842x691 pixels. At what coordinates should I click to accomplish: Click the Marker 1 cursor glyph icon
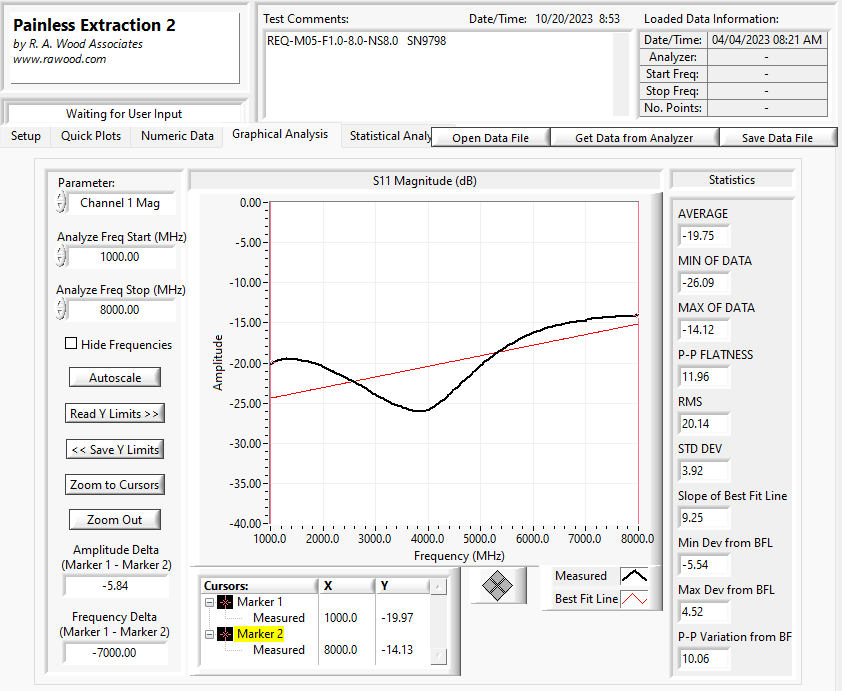(x=225, y=602)
